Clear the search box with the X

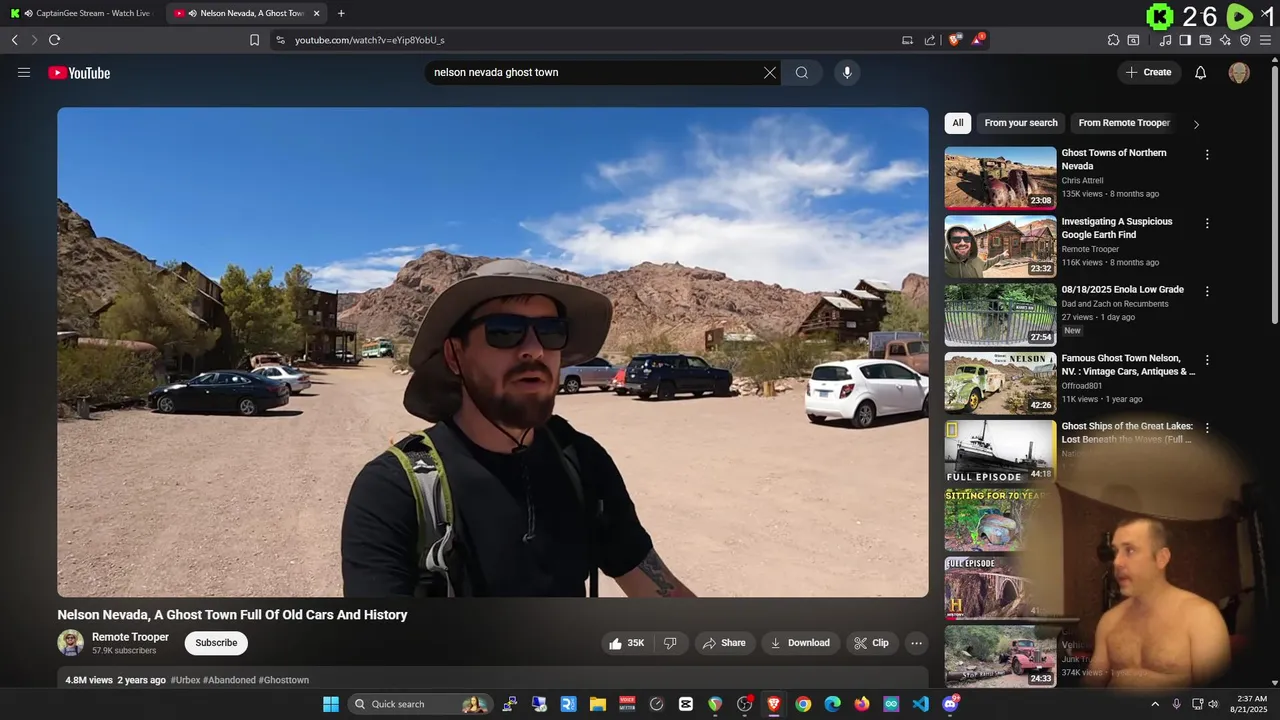(x=770, y=72)
